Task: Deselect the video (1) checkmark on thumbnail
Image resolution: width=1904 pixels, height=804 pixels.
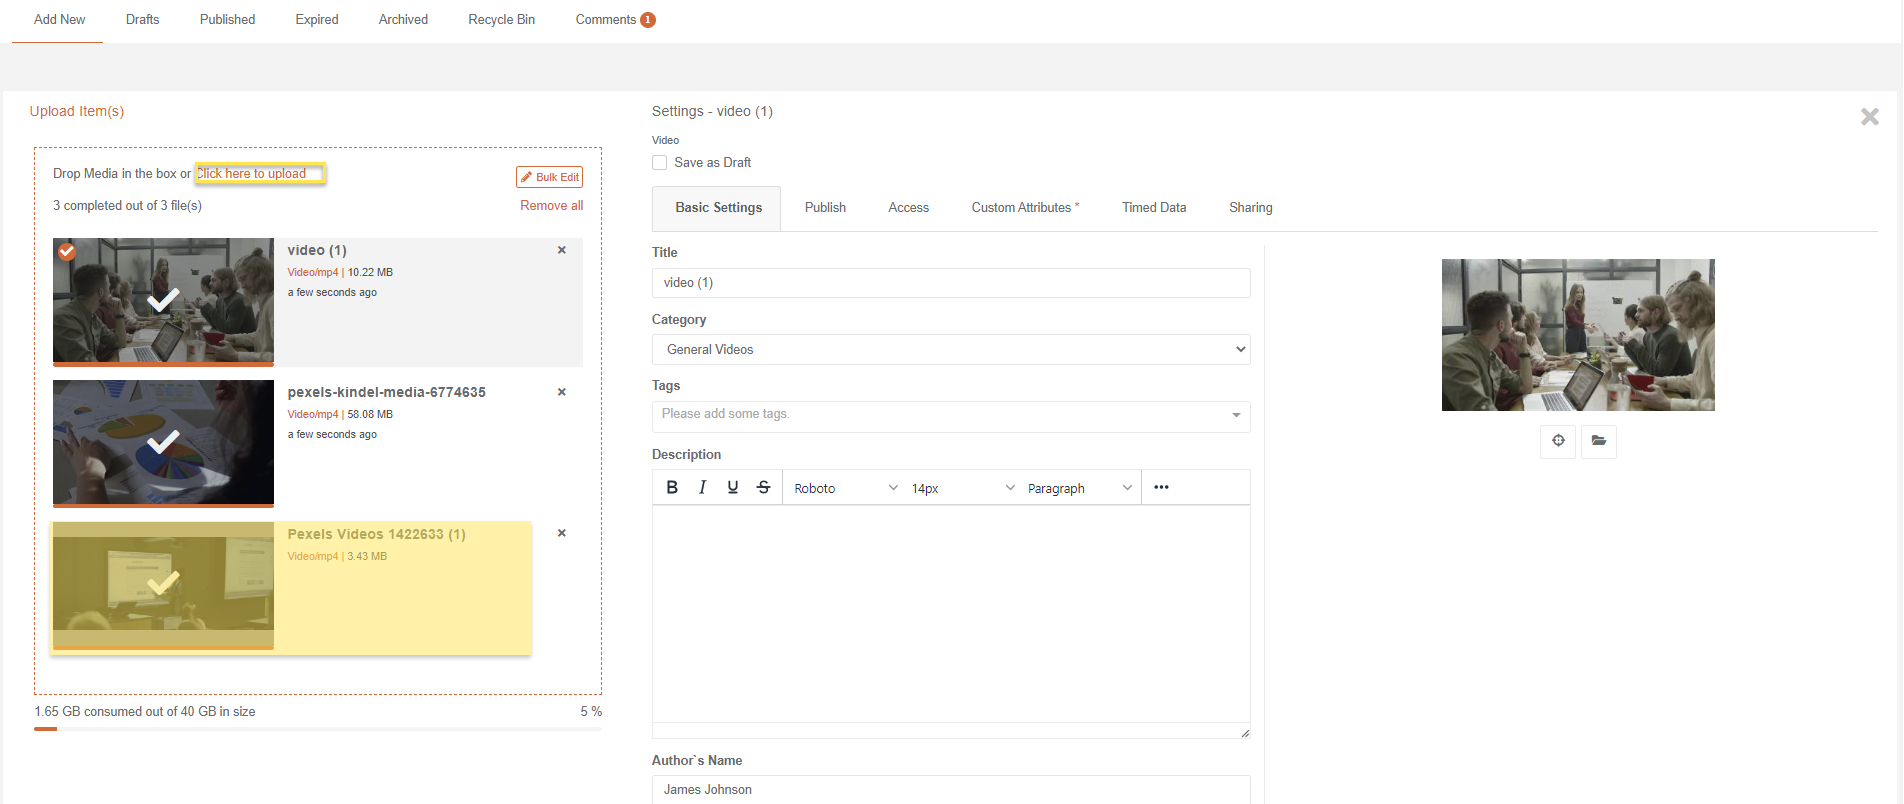Action: [67, 251]
